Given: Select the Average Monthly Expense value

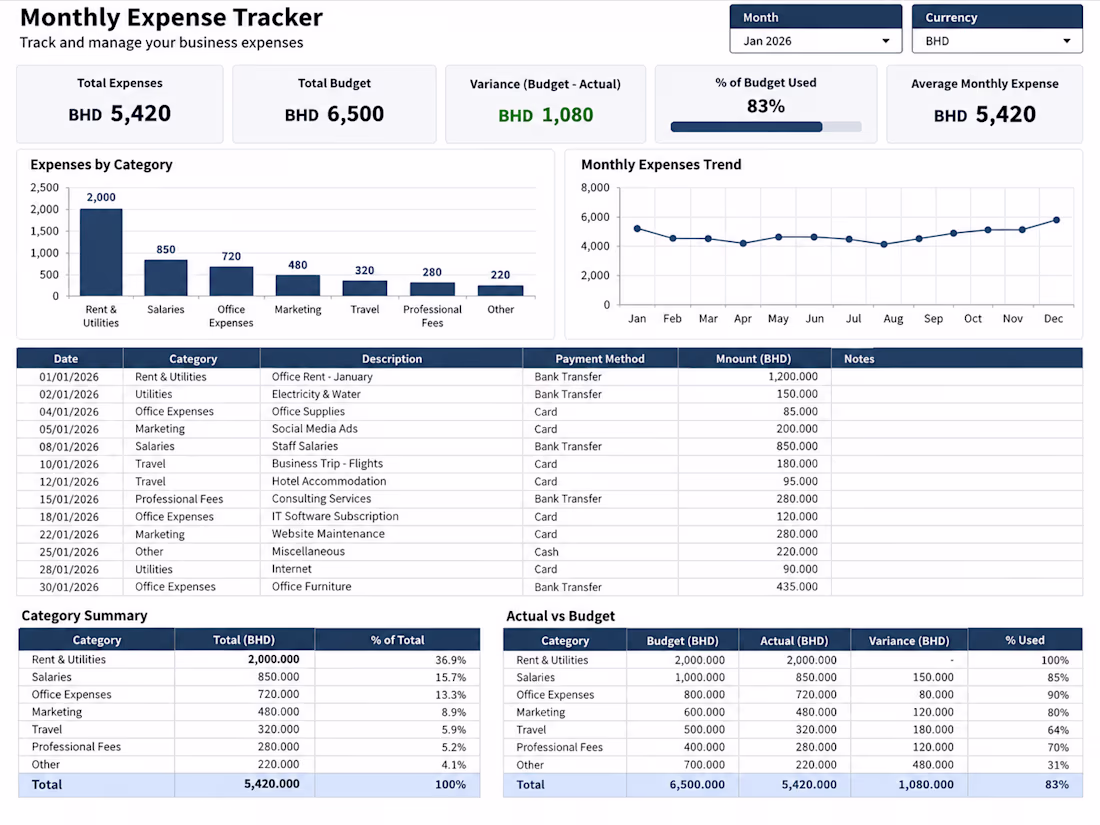Looking at the screenshot, I should [984, 115].
